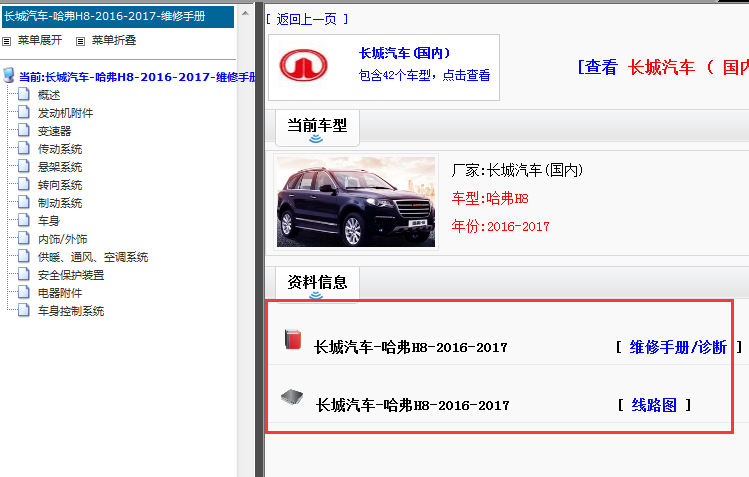Viewport: 749px width, 477px height.
Task: Open 电器附件 tree item
Action: click(x=60, y=293)
